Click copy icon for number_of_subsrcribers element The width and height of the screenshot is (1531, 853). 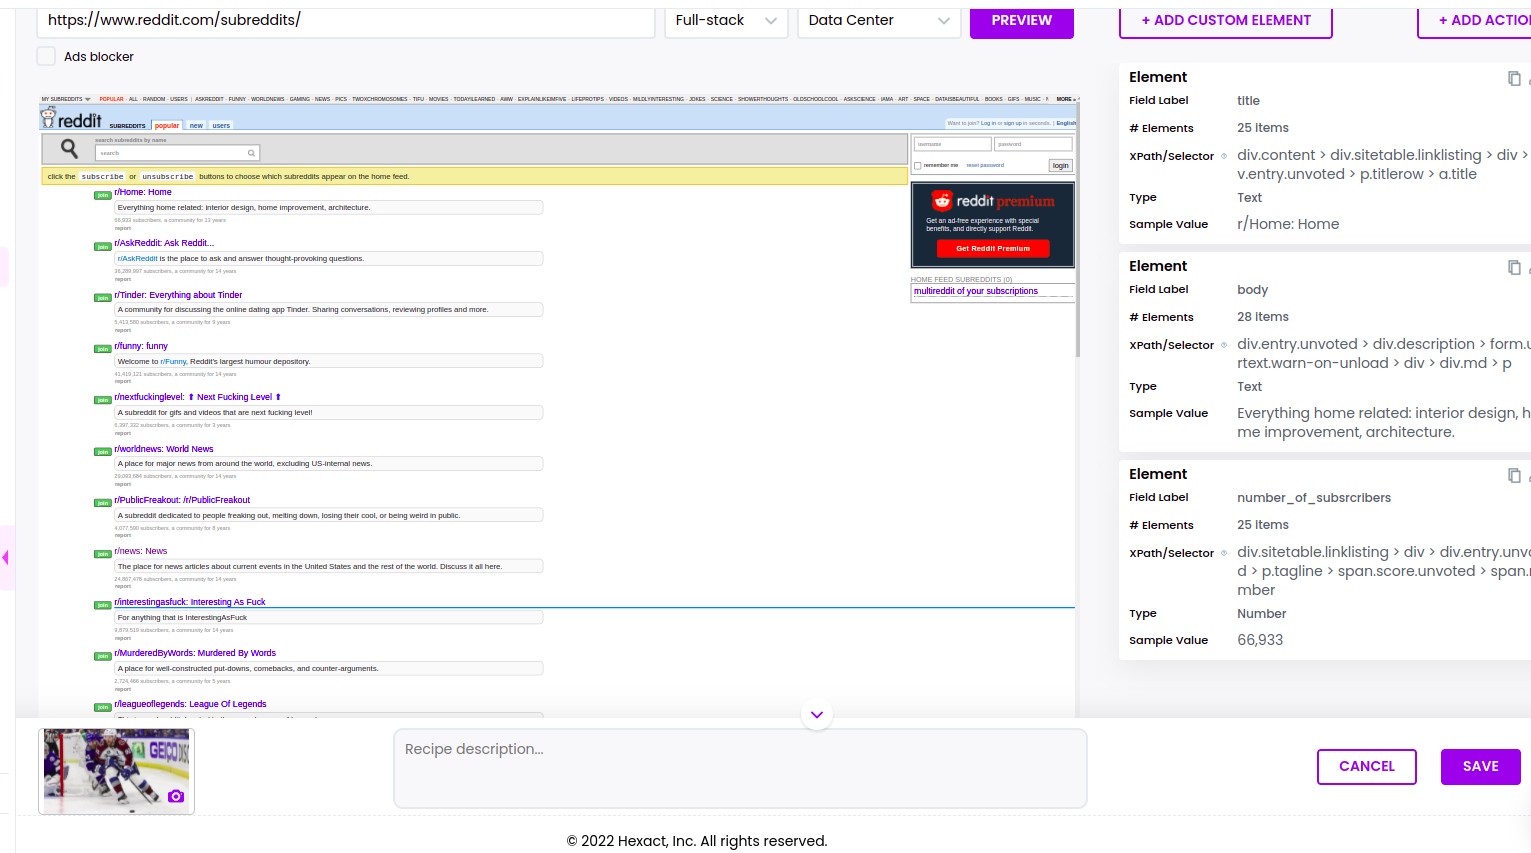[x=1513, y=475]
